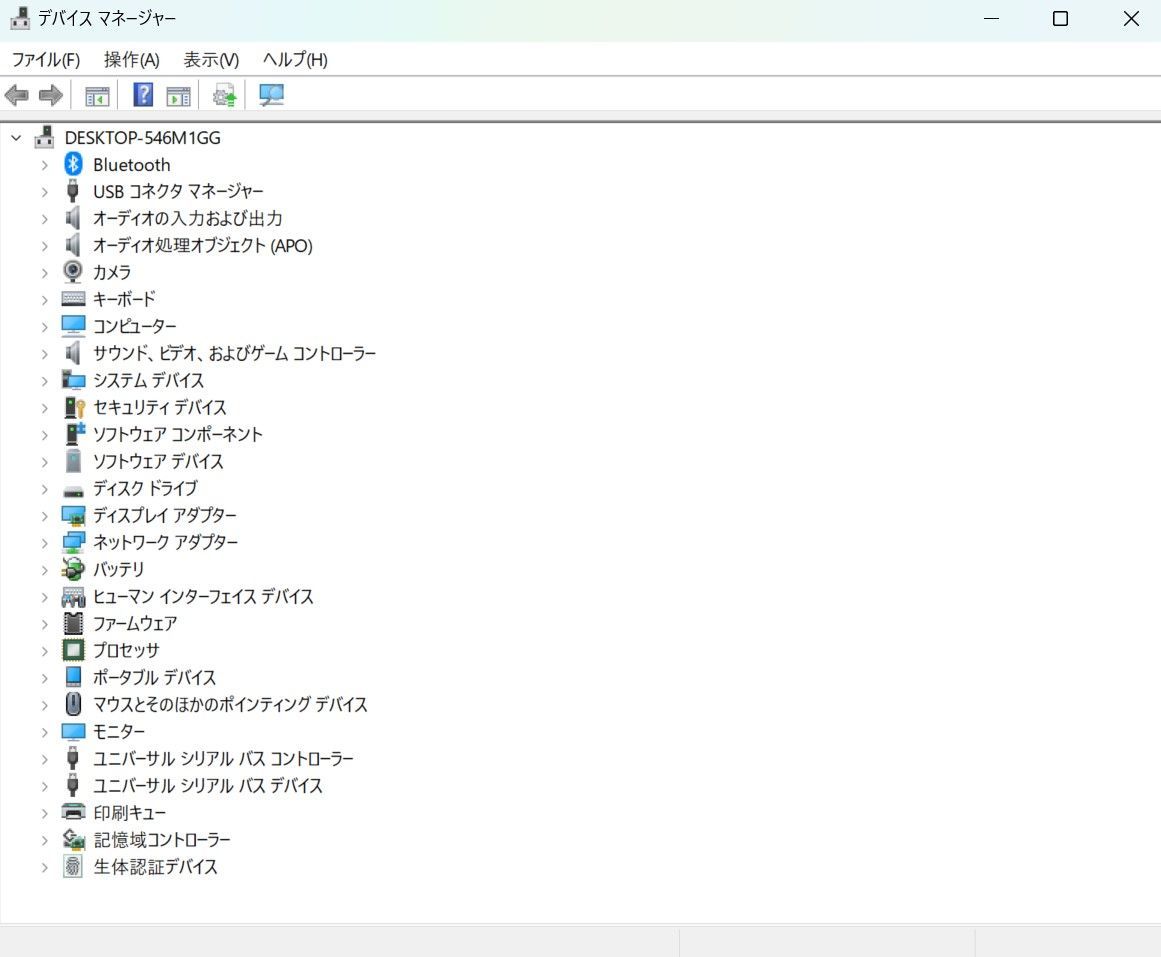The image size is (1161, 957).
Task: Click the ファームウェア chip icon
Action: (73, 623)
